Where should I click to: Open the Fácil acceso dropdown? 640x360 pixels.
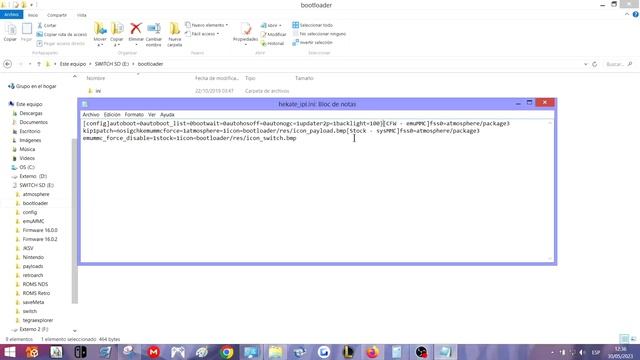point(202,34)
